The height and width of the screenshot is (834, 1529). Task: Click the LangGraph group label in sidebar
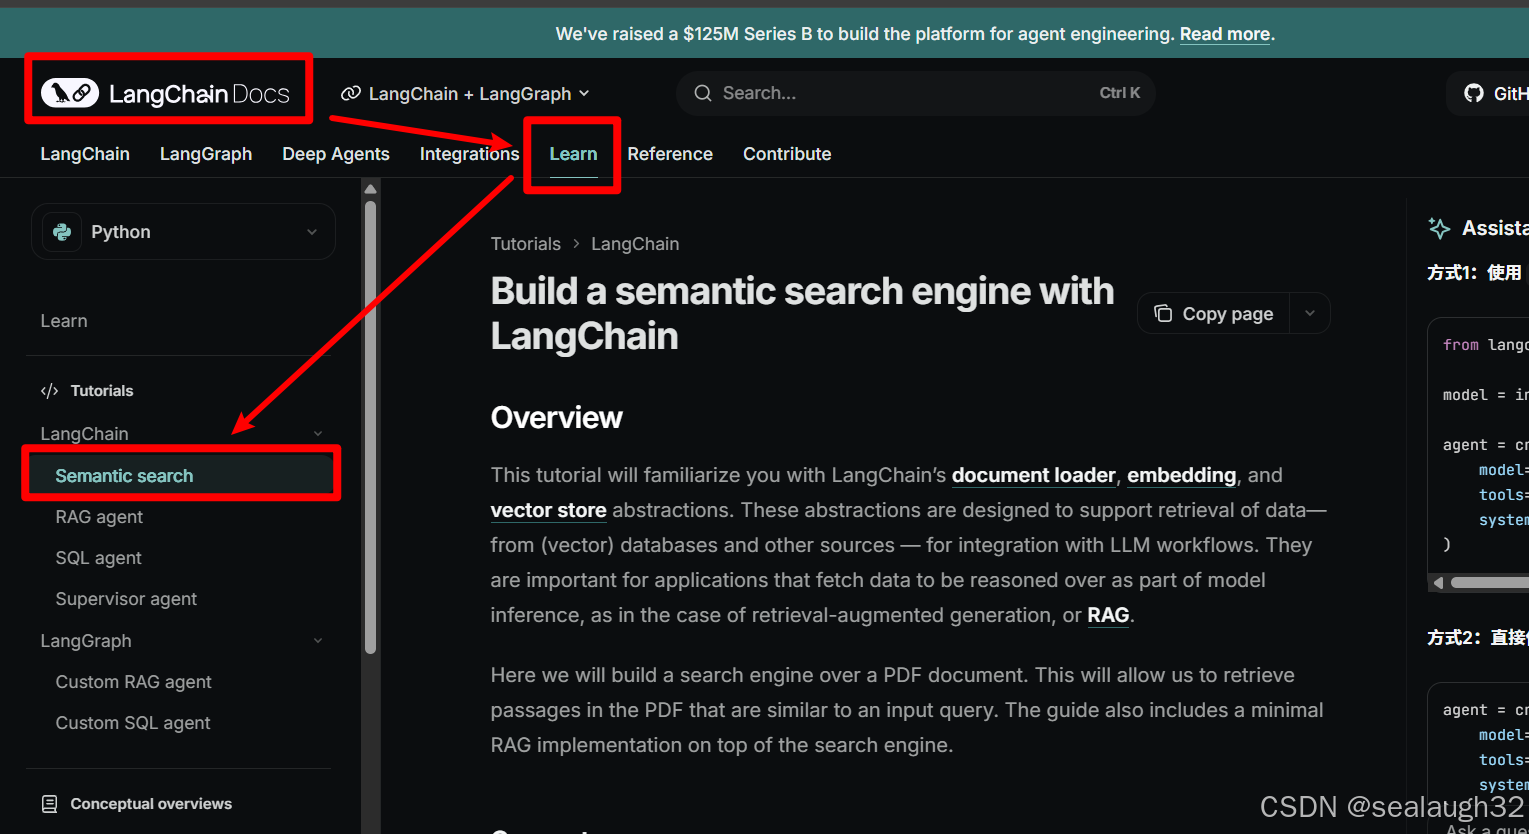pos(85,641)
